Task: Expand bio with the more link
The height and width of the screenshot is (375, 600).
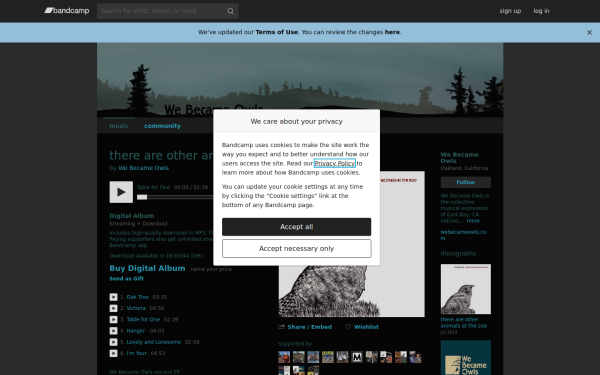Action: click(x=473, y=221)
